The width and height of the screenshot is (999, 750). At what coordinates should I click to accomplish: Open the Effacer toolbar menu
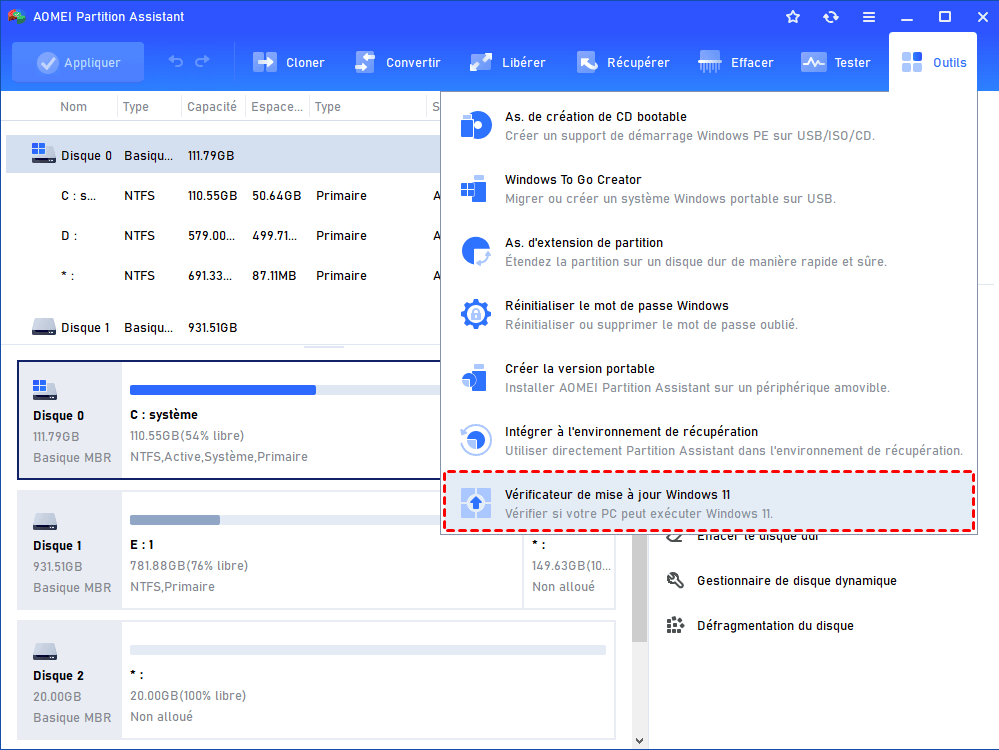click(736, 62)
